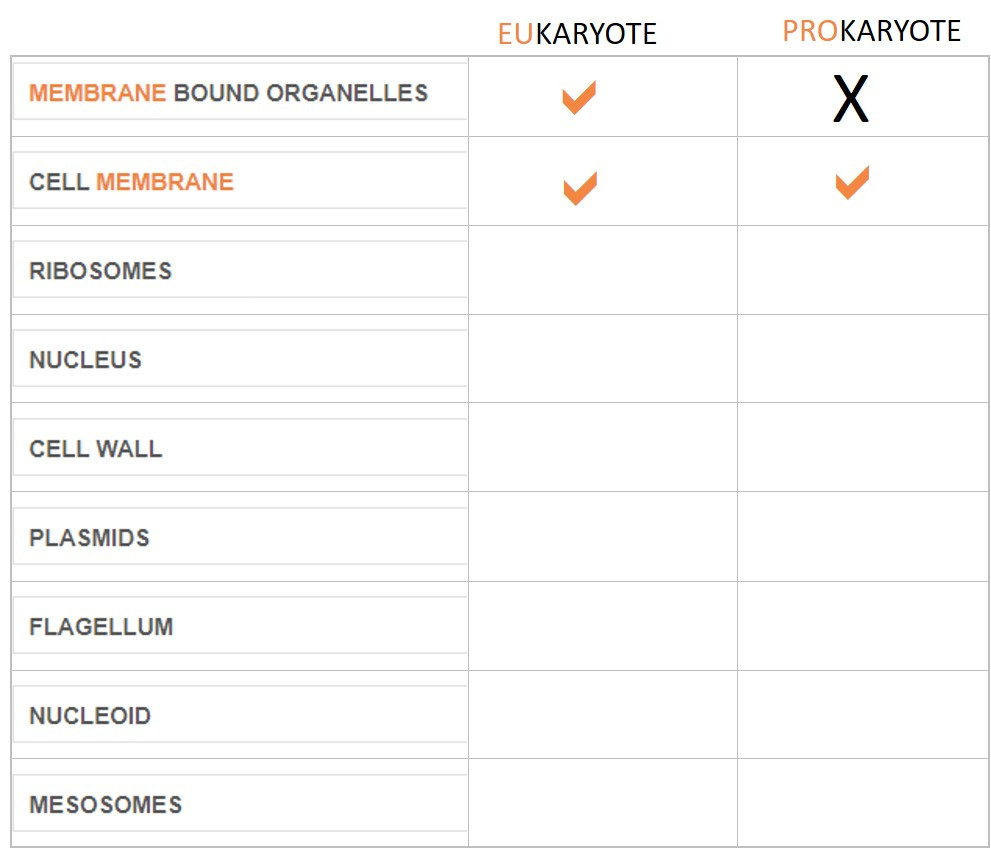
Task: Check the empty Eukaryote cell for Cell Wall
Action: click(x=602, y=447)
